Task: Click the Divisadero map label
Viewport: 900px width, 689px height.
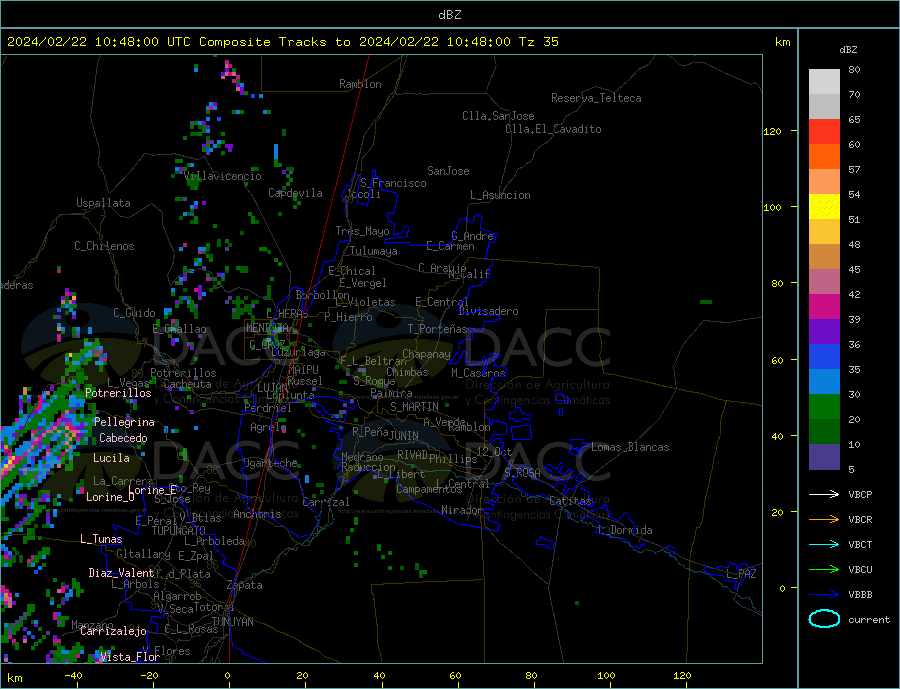Action: (x=488, y=311)
